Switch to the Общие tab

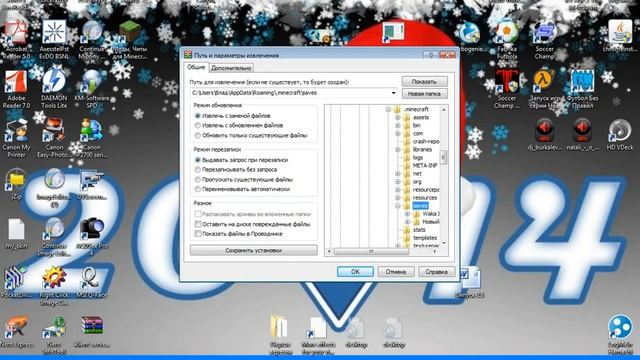click(196, 67)
